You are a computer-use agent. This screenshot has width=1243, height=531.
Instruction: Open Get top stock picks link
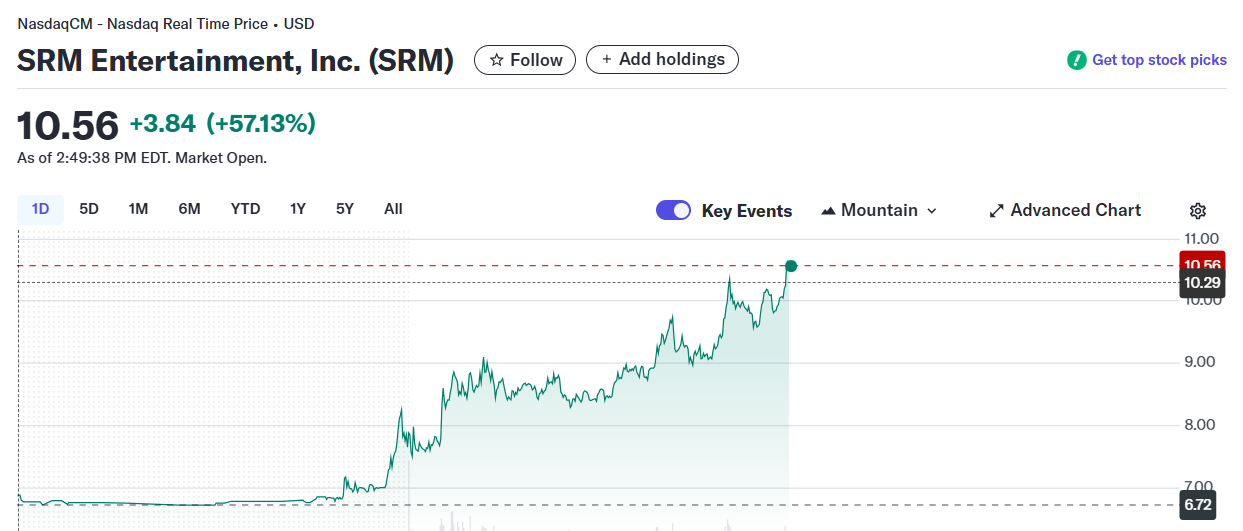point(1159,60)
